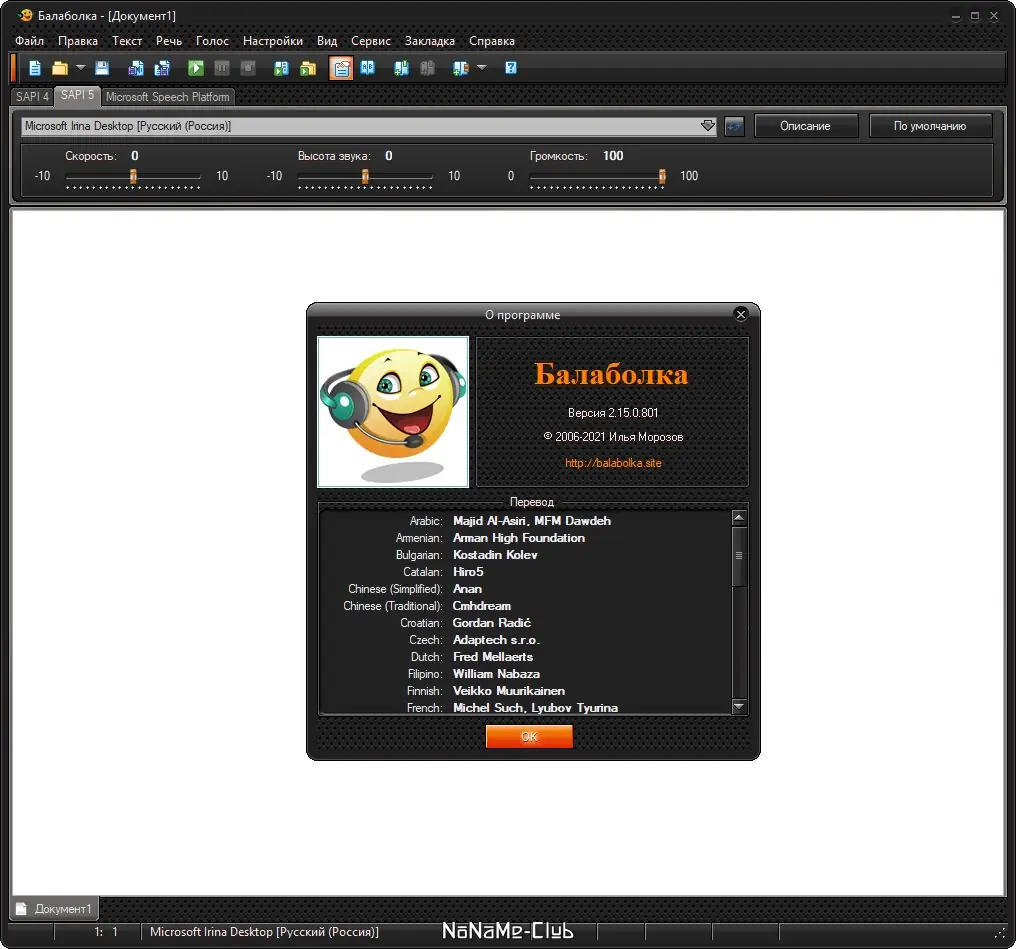Viewport: 1016px width, 949px height.
Task: Open the http://balabolka.site link
Action: point(613,463)
